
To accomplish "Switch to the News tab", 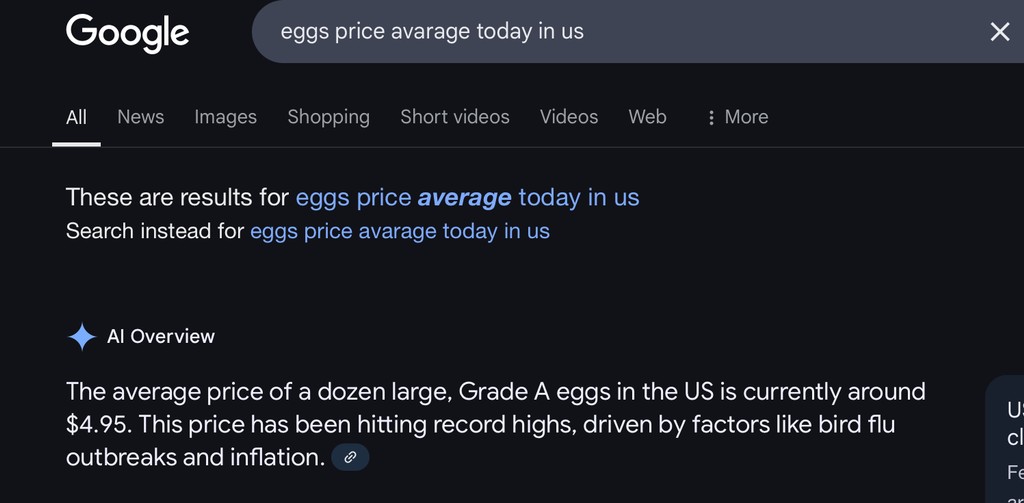I will pyautogui.click(x=140, y=117).
